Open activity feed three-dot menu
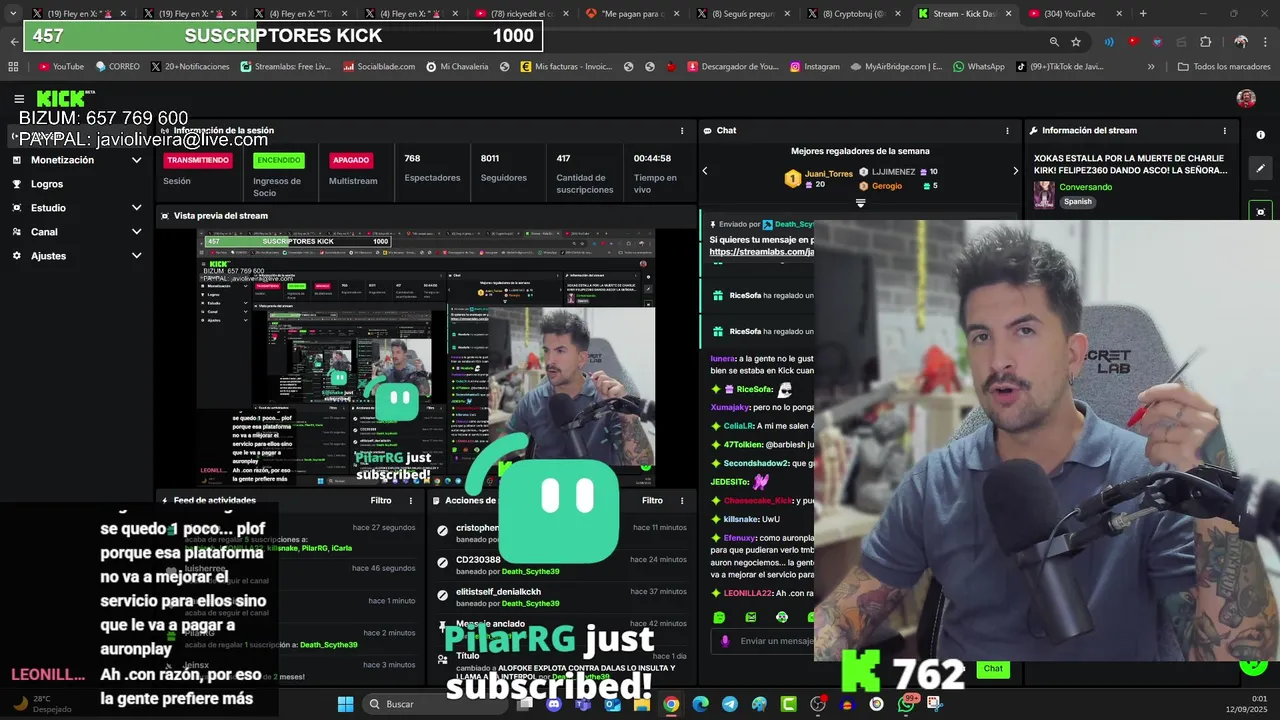 (x=410, y=501)
